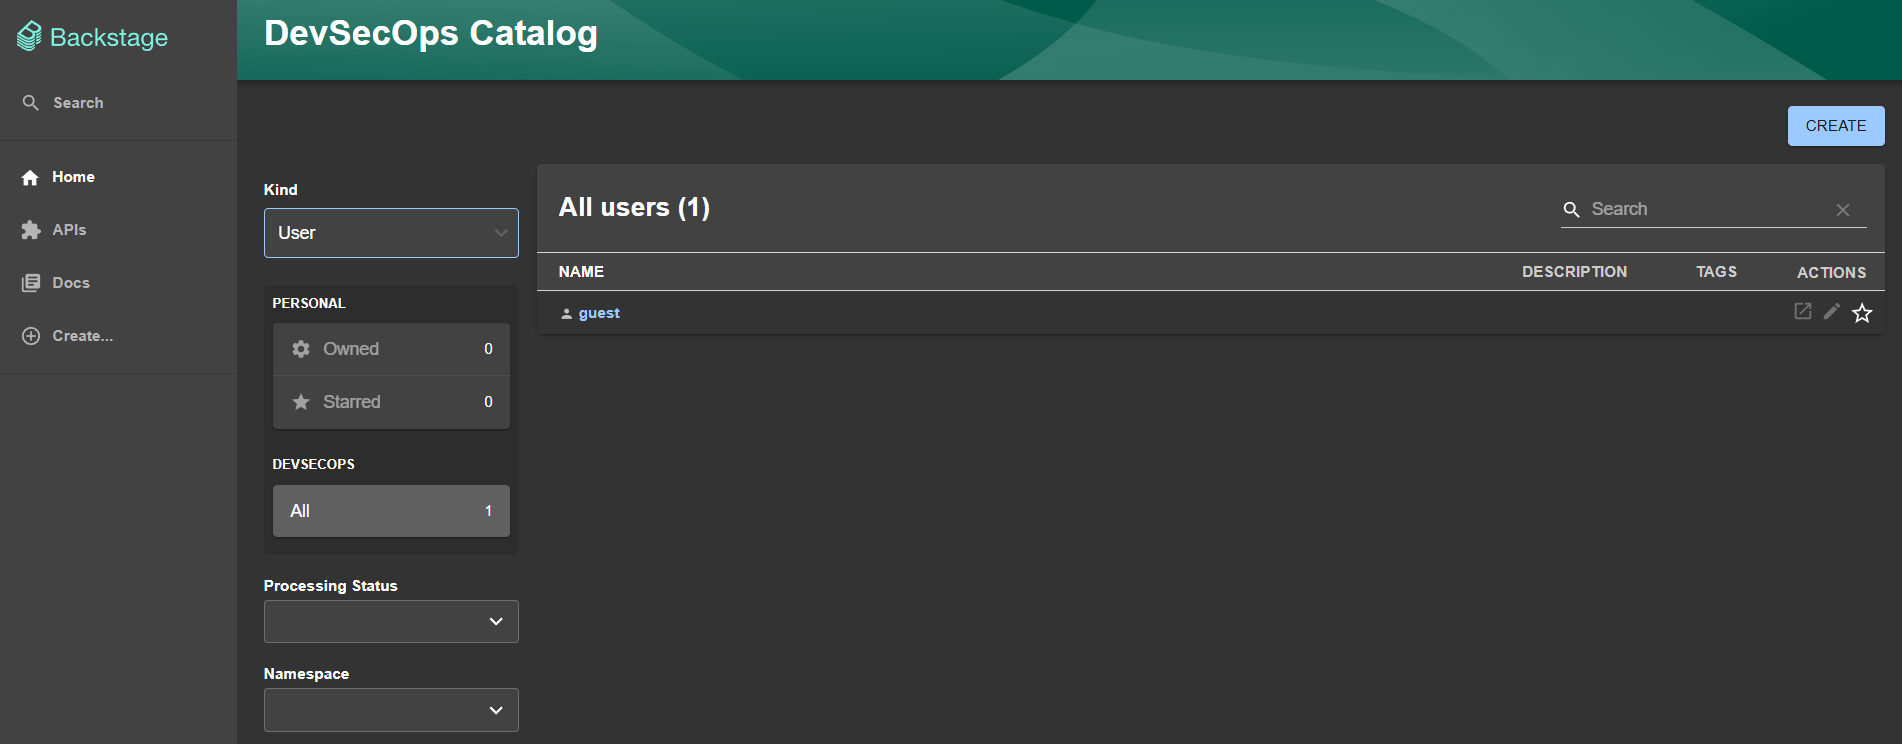Filter by Owned entities
Viewport: 1902px width, 744px height.
coord(391,349)
